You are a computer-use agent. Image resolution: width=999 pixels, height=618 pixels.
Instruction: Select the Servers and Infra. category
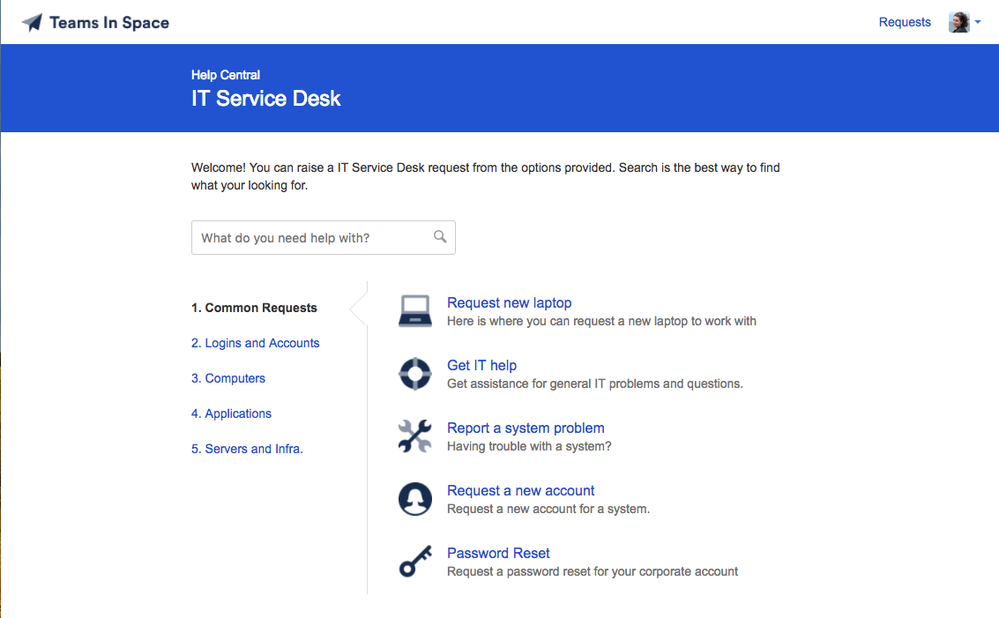tap(247, 448)
